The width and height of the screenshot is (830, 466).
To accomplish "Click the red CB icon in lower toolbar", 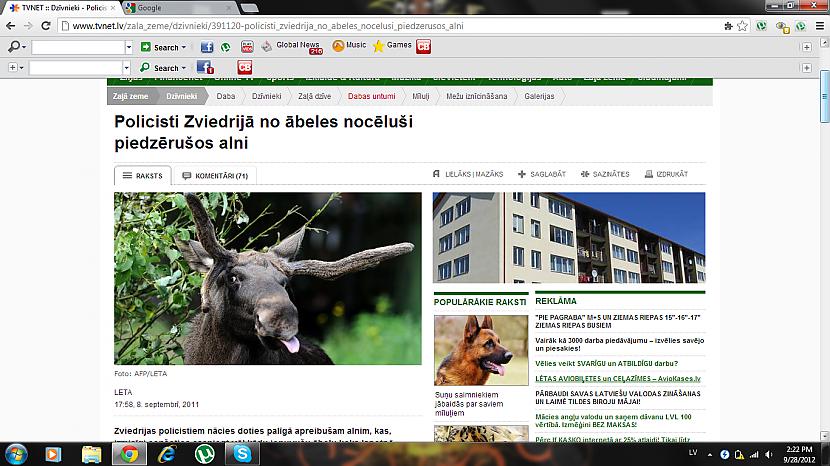I will coord(245,67).
